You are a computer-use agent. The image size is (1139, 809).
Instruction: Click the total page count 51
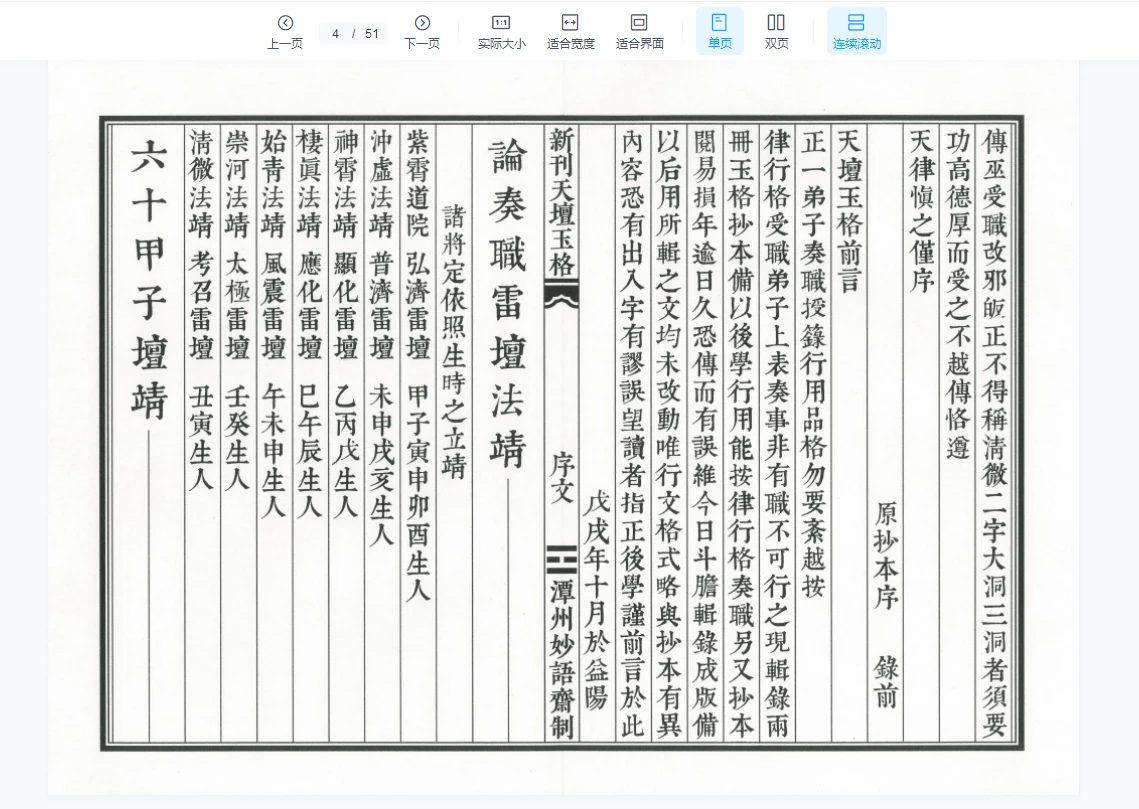pos(371,33)
